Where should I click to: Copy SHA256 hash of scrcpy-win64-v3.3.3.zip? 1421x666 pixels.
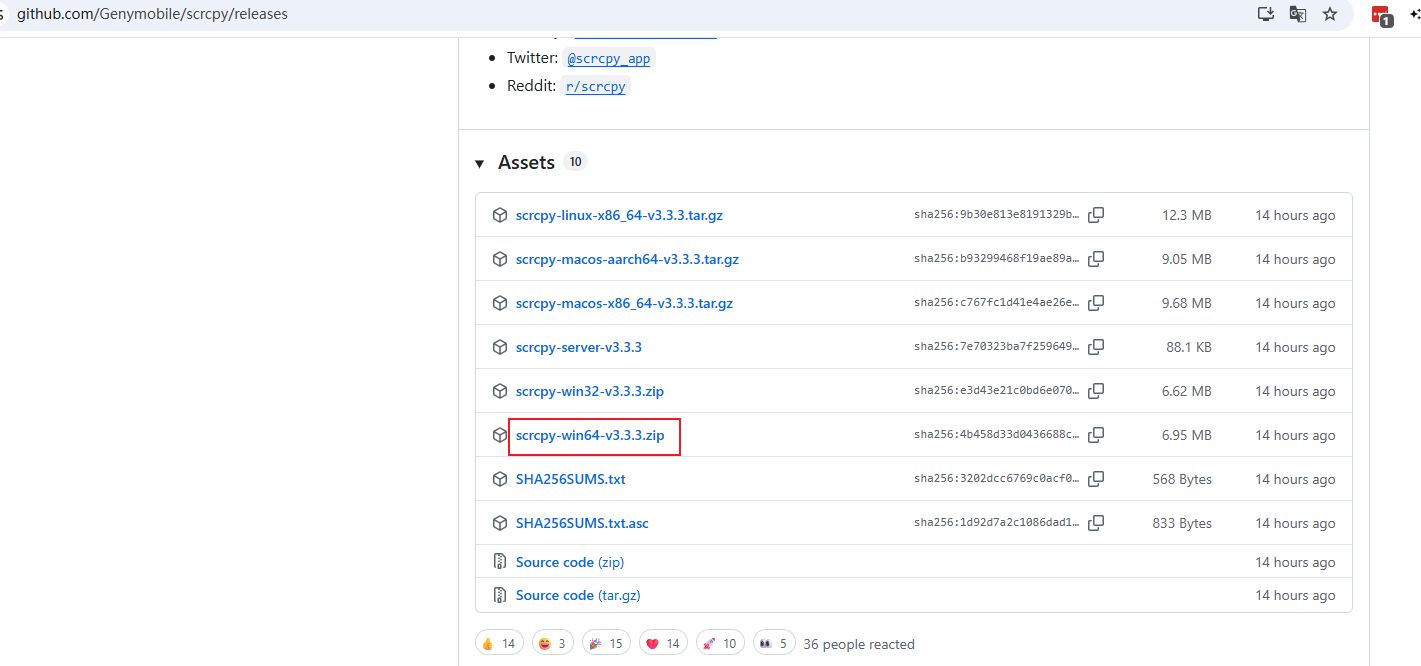(1096, 435)
